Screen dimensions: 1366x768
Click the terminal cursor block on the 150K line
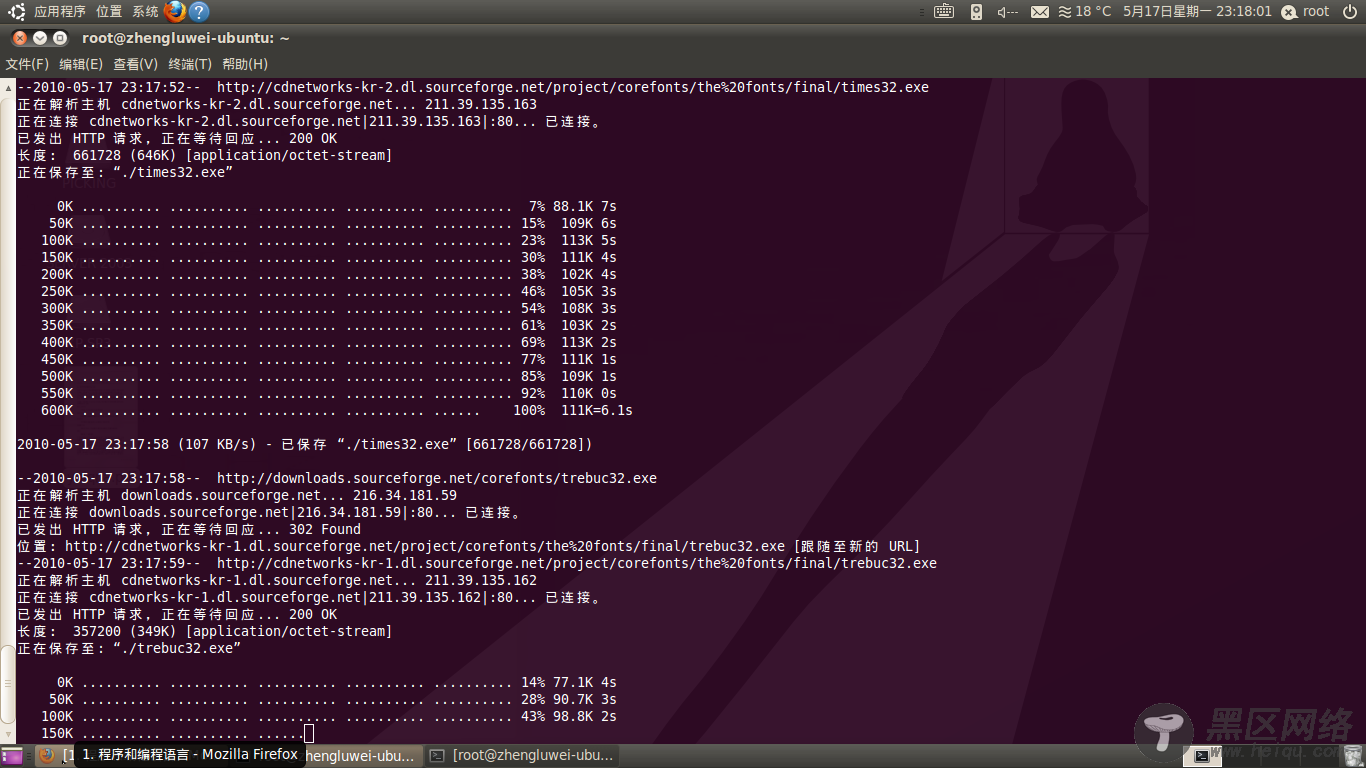309,734
